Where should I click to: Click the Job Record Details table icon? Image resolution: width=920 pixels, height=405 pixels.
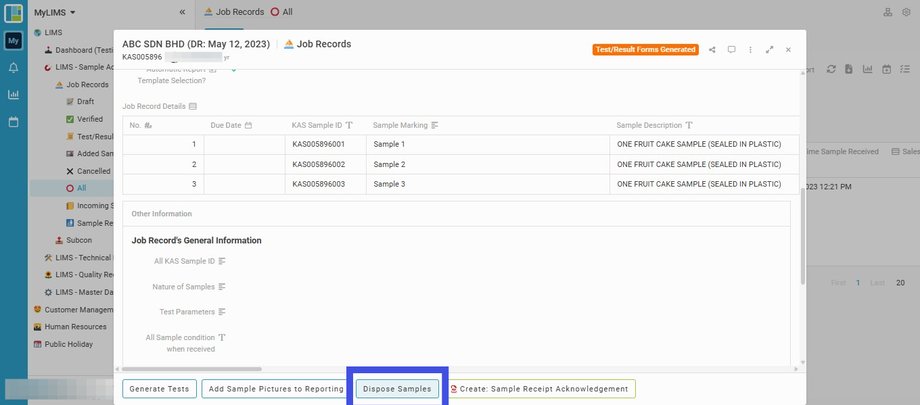(193, 107)
